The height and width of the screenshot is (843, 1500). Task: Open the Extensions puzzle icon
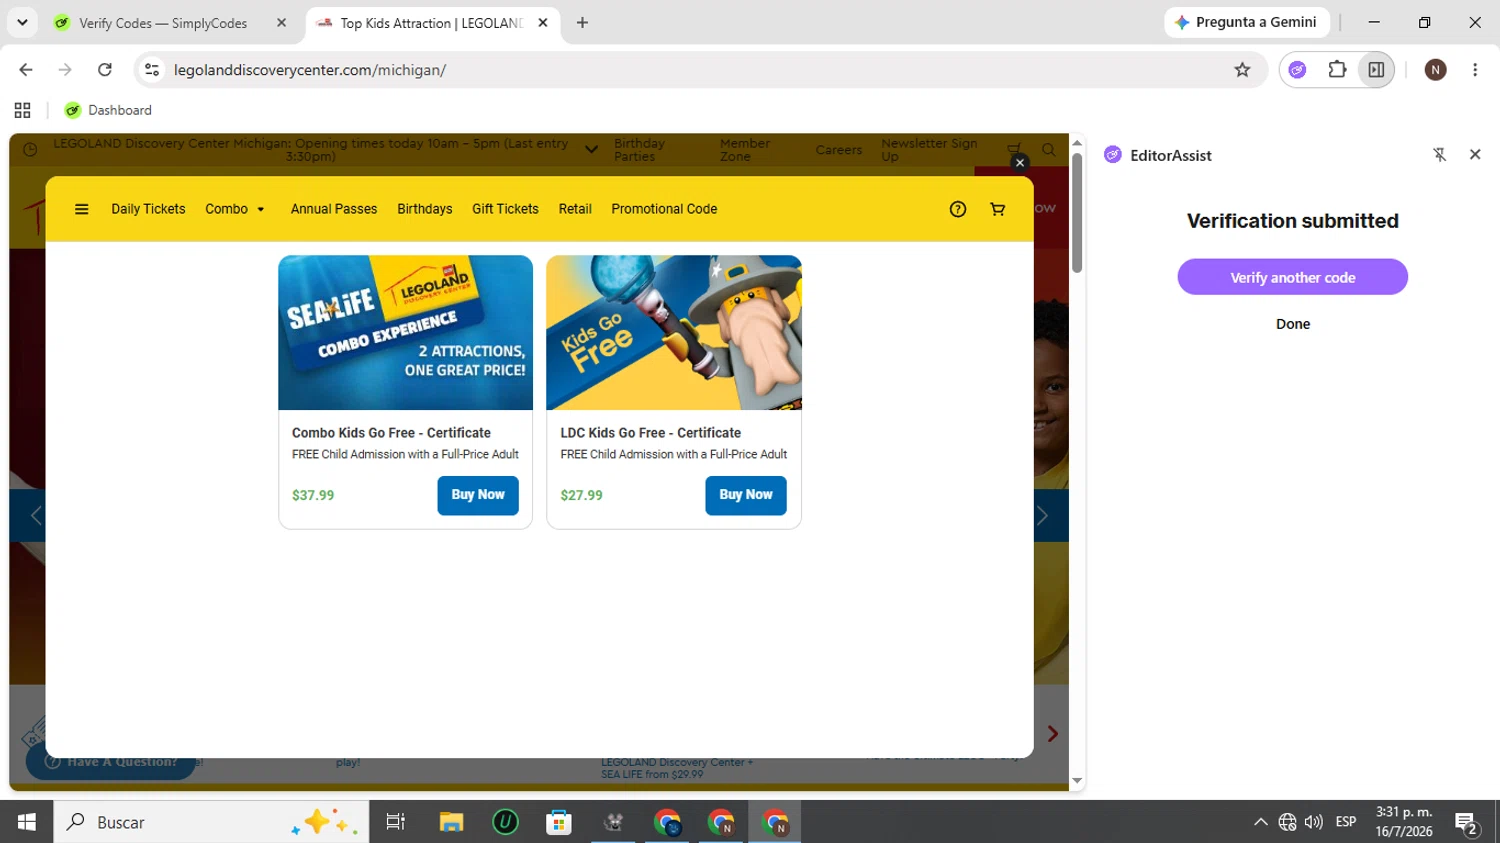pyautogui.click(x=1337, y=70)
